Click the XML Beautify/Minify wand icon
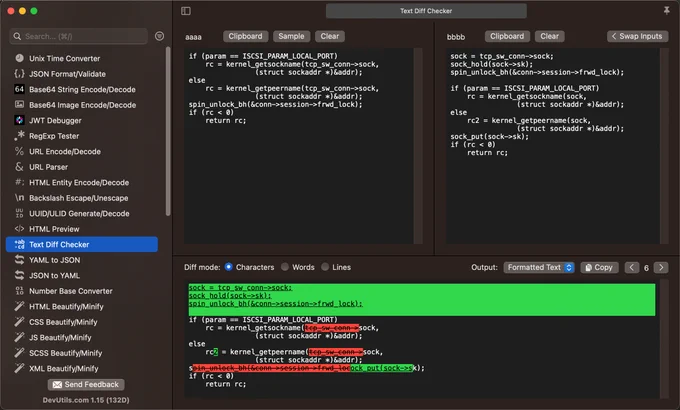 click(19, 368)
